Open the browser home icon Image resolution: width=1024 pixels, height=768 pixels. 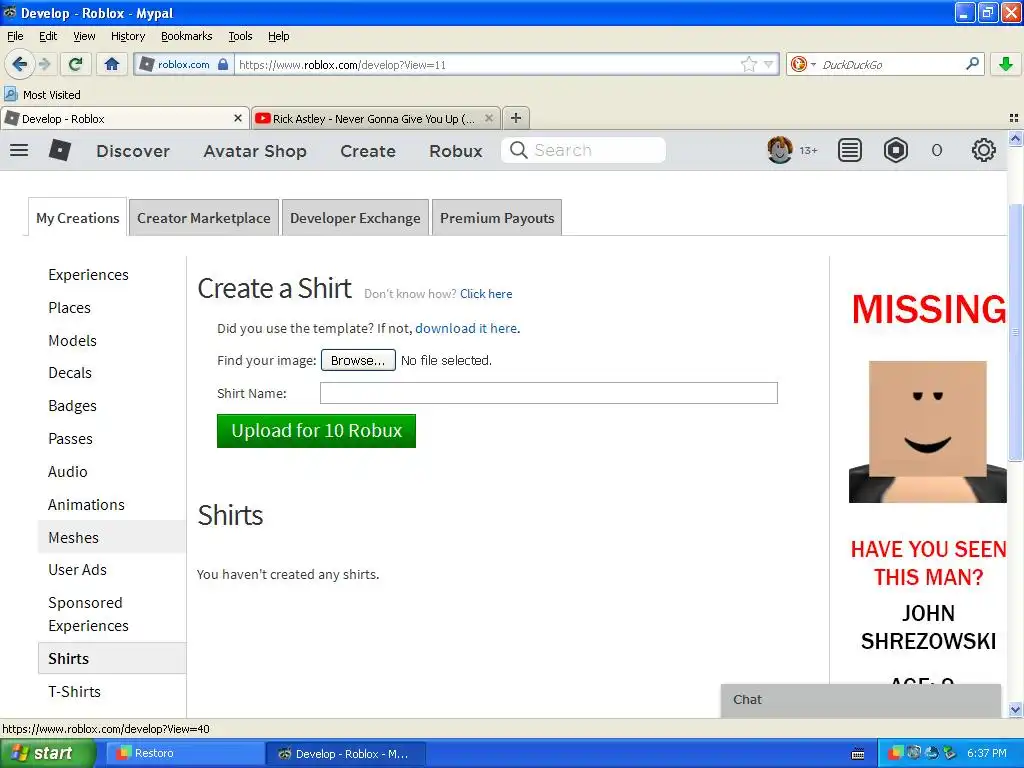[112, 64]
